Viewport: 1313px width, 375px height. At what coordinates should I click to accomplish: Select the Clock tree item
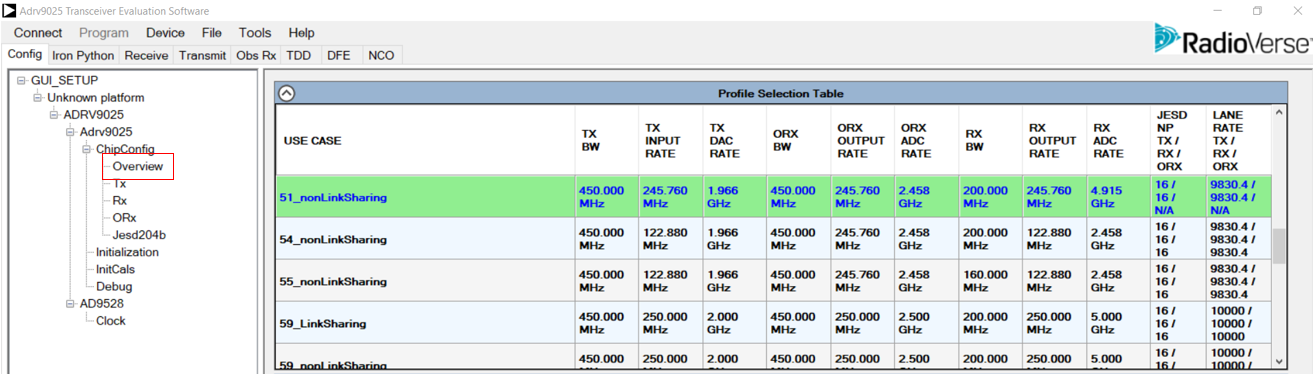coord(111,321)
